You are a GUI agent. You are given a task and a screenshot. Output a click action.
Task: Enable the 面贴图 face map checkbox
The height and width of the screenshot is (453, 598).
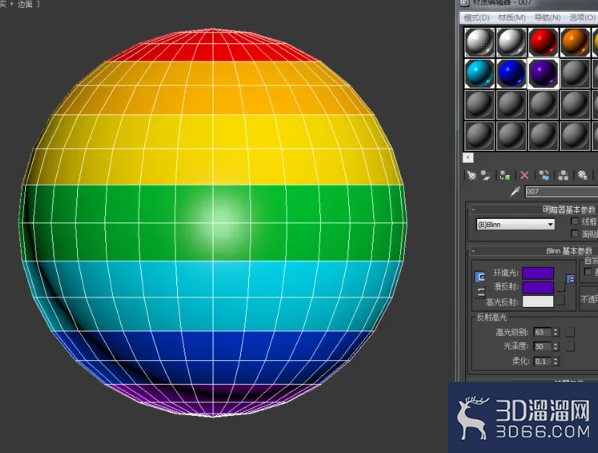tap(574, 233)
